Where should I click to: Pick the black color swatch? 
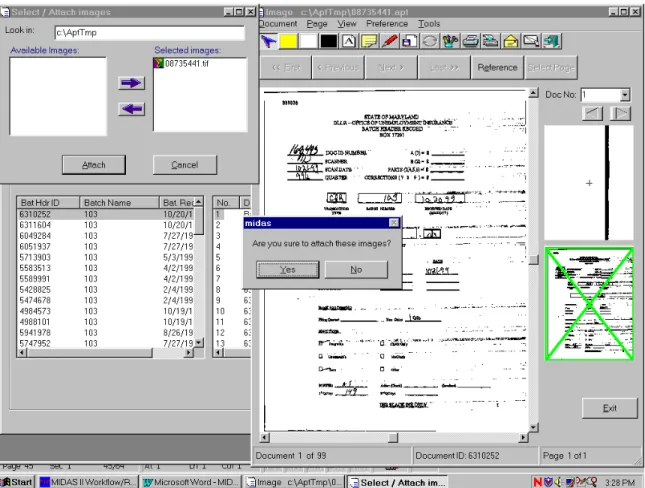click(x=329, y=41)
